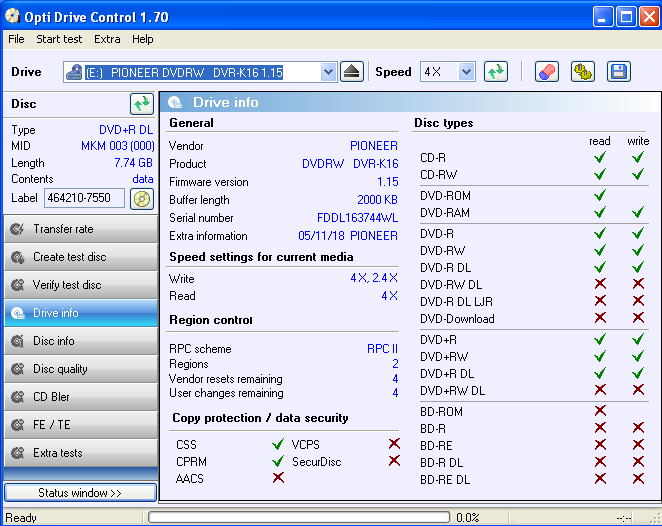662x526 pixels.
Task: Click the write speed value 4 X, 2.4 X
Action: 374,278
